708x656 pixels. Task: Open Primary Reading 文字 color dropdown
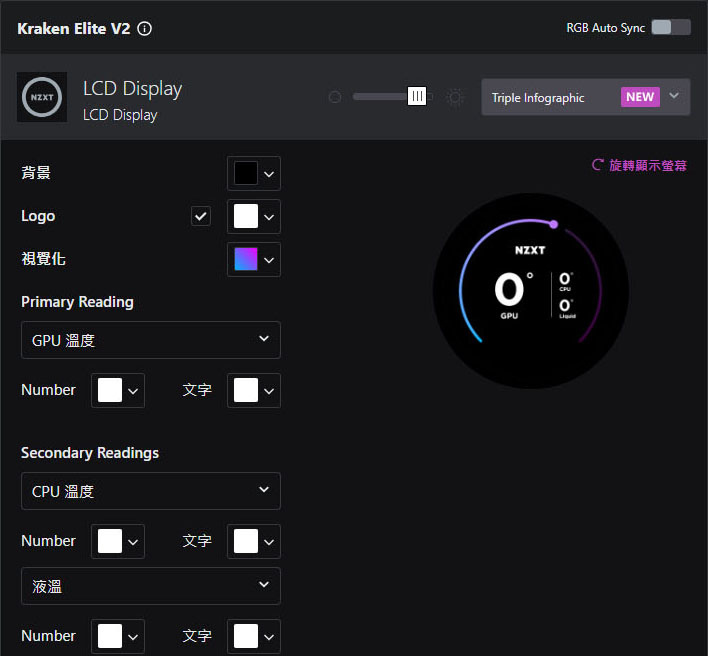(x=254, y=391)
